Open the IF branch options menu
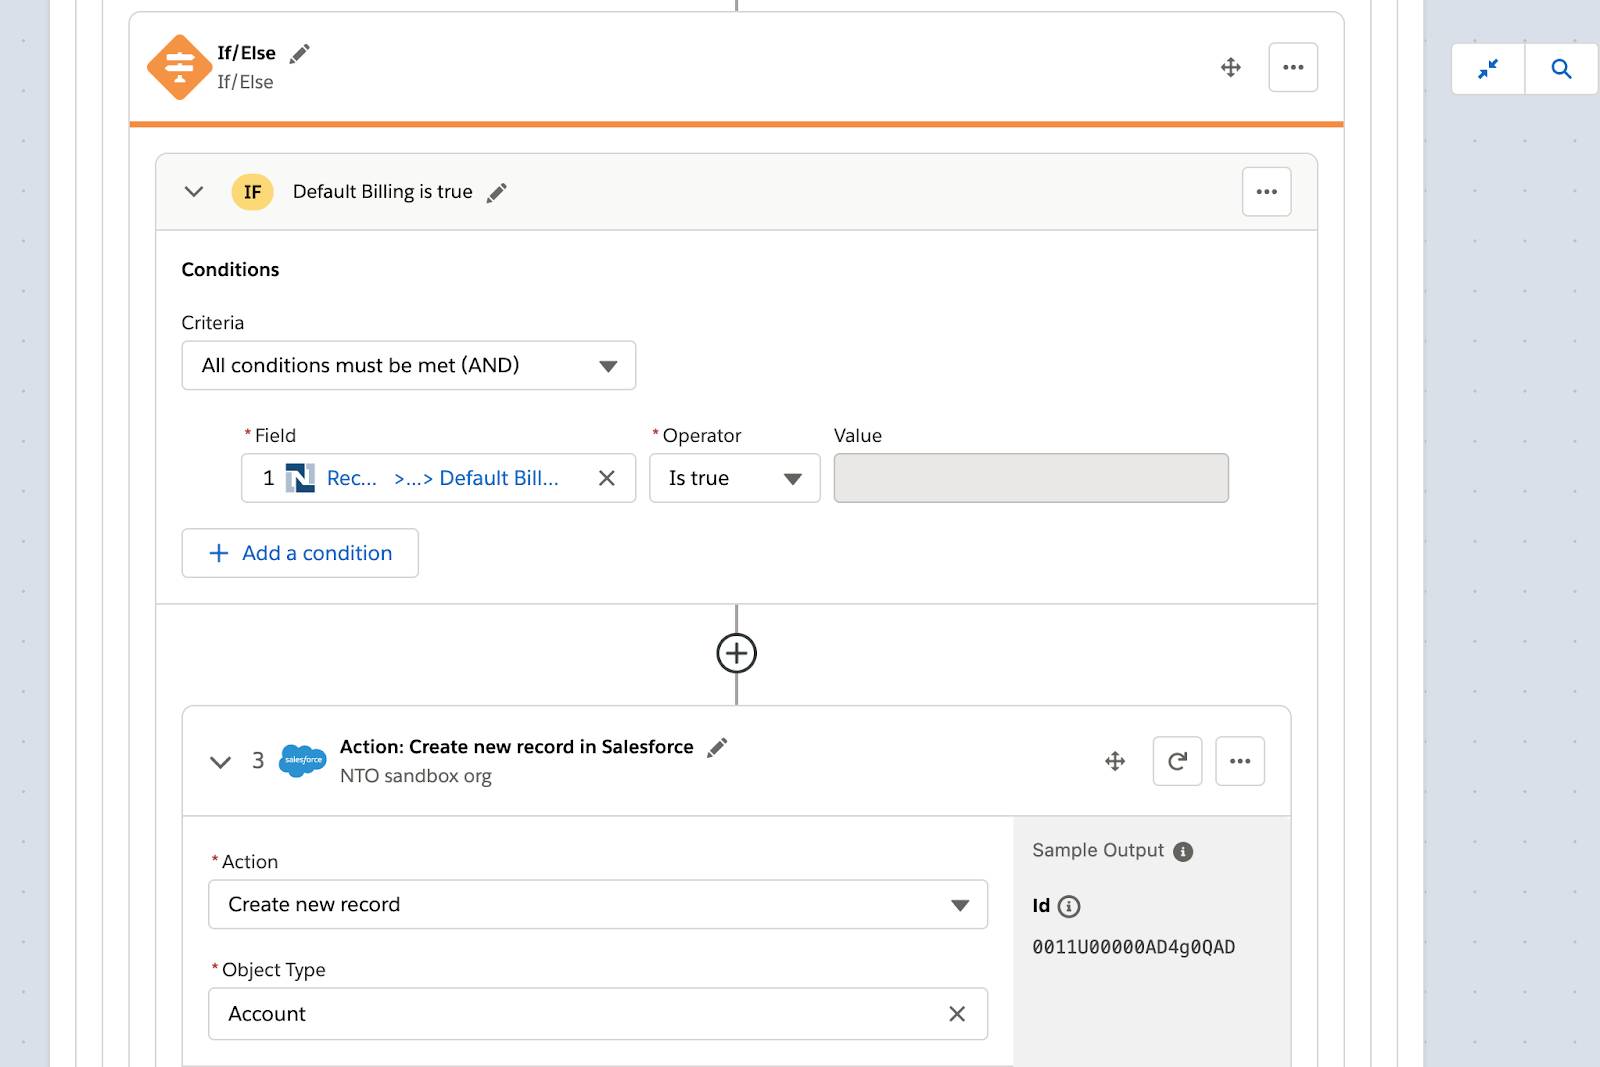The image size is (1600, 1067). [1266, 191]
